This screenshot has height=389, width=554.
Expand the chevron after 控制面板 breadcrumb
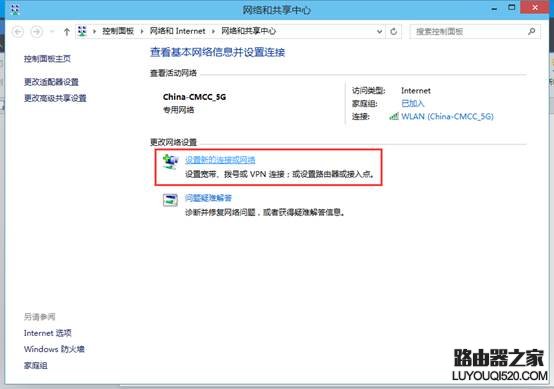[x=142, y=31]
